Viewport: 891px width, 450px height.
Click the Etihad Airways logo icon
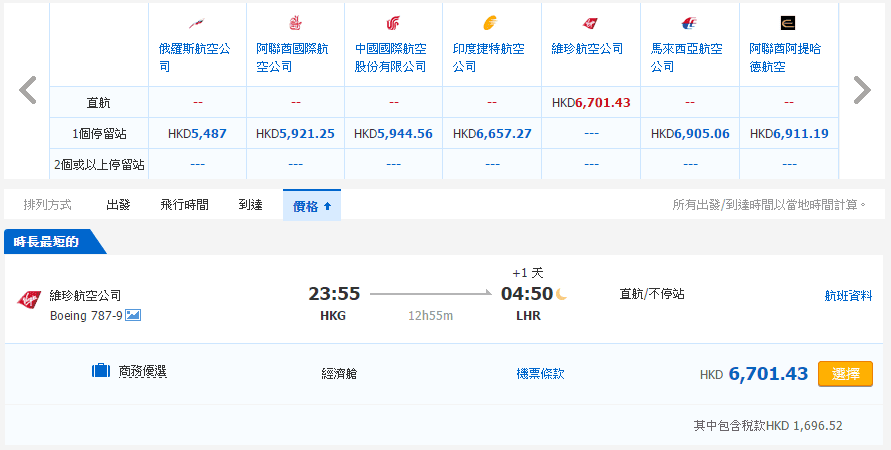click(x=787, y=23)
